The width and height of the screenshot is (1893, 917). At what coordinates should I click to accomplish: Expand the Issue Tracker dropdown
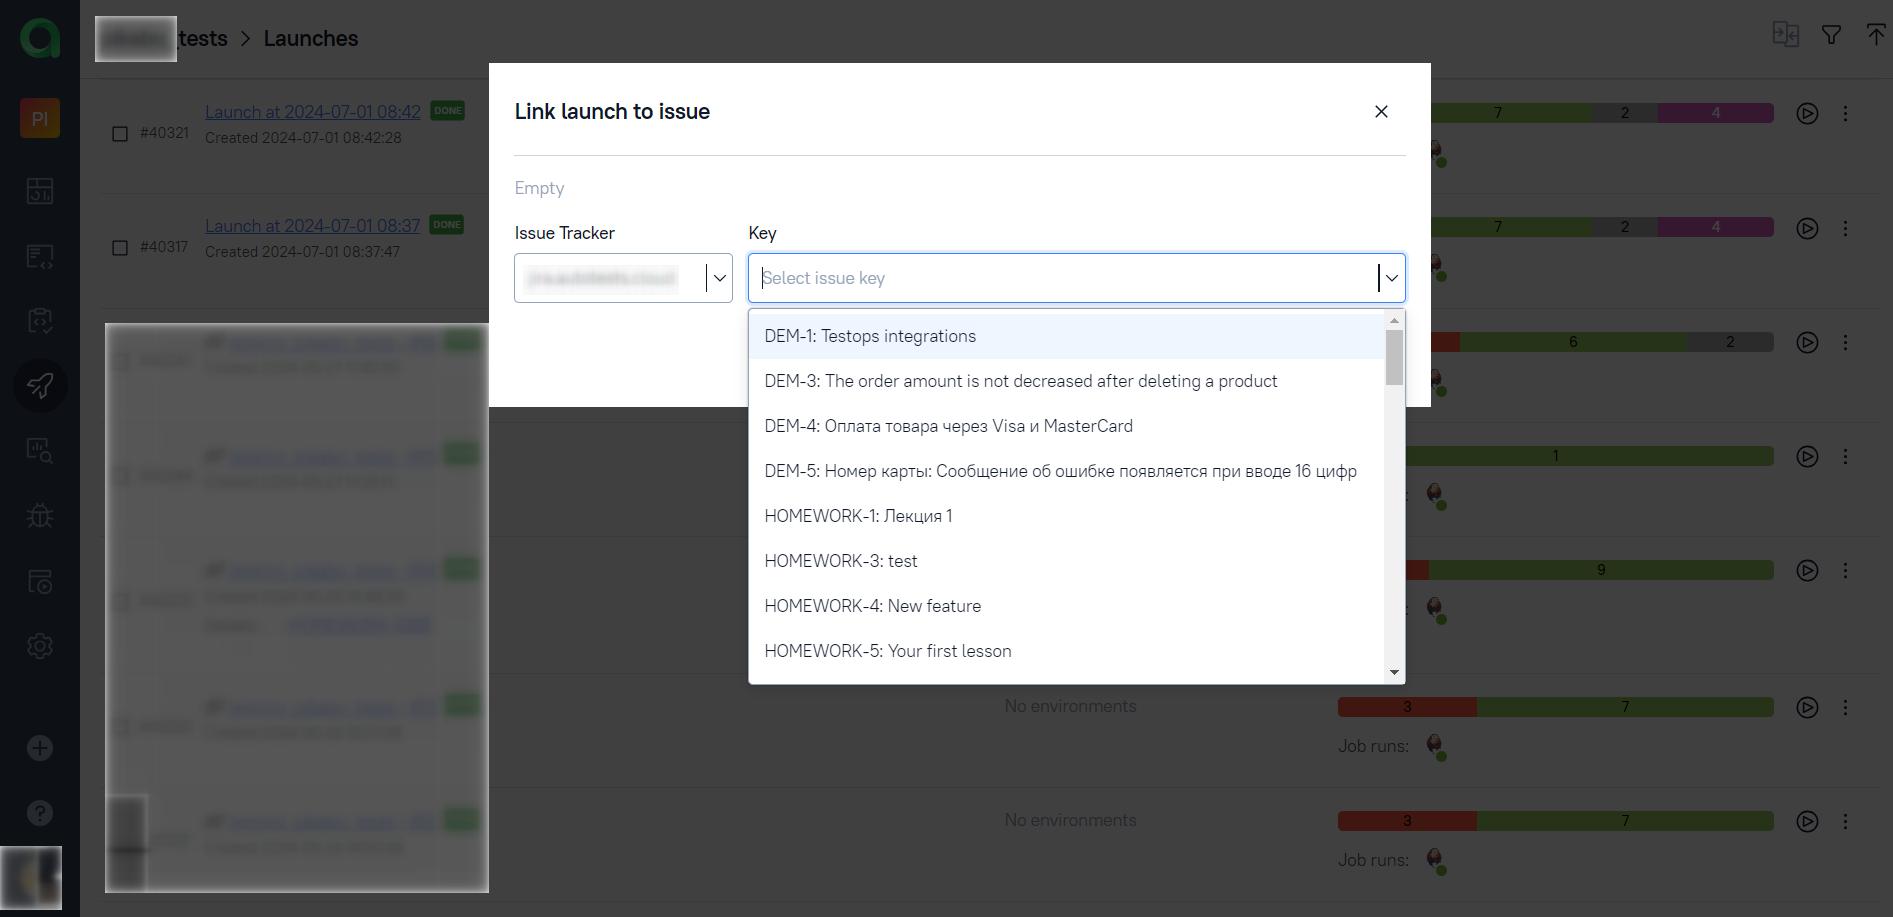coord(719,278)
